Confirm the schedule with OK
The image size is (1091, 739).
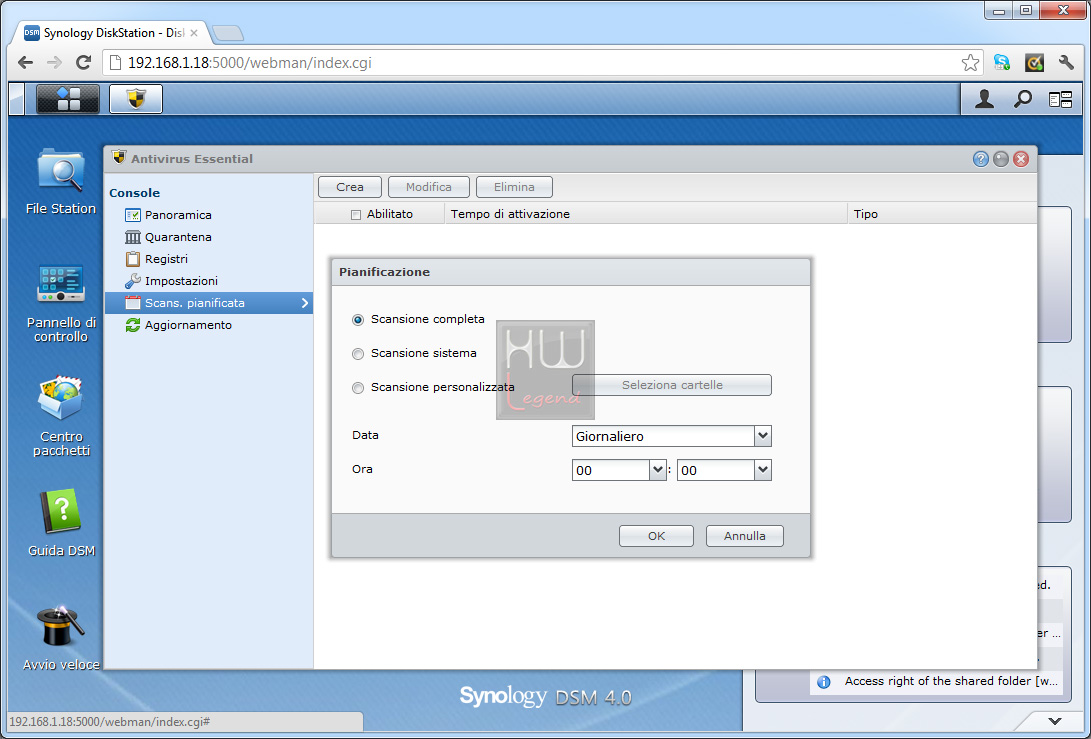point(656,536)
